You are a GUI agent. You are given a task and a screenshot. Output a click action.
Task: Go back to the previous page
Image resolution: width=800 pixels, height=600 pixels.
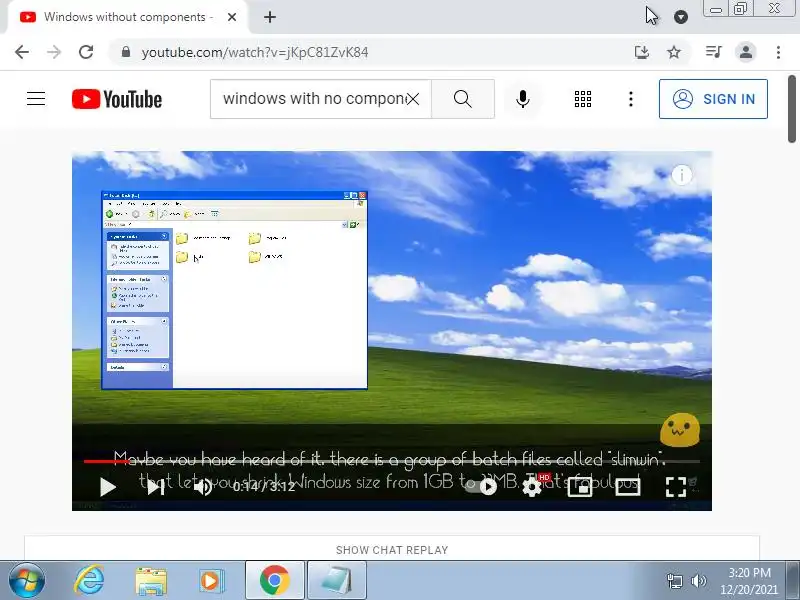pyautogui.click(x=22, y=52)
